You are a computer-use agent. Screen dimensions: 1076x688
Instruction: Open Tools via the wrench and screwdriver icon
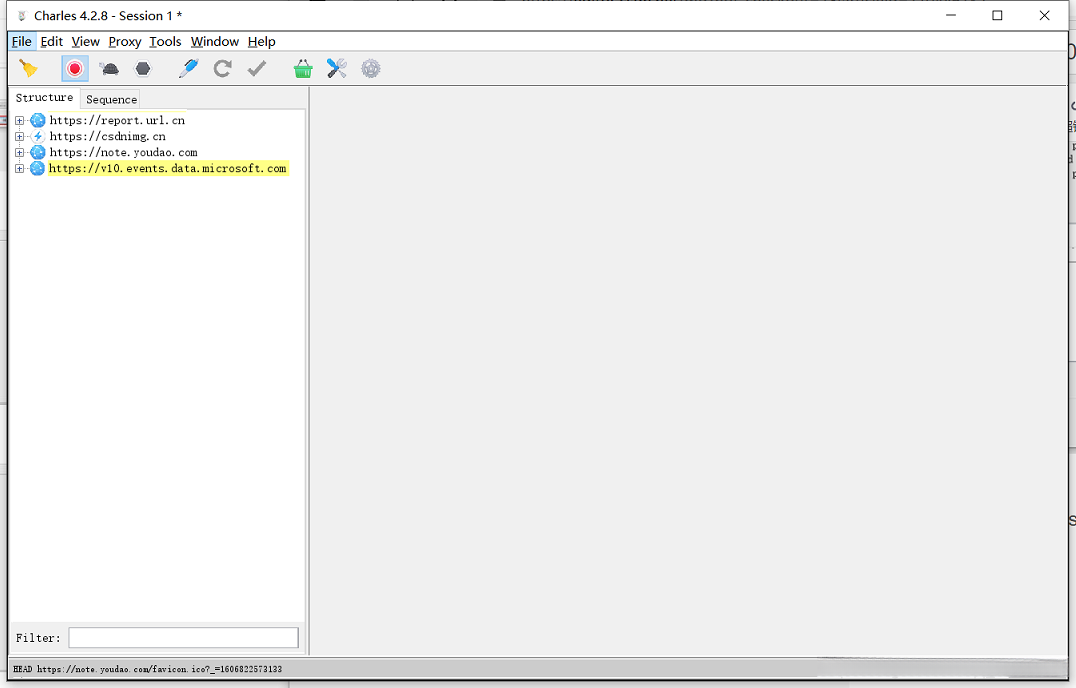(x=336, y=69)
